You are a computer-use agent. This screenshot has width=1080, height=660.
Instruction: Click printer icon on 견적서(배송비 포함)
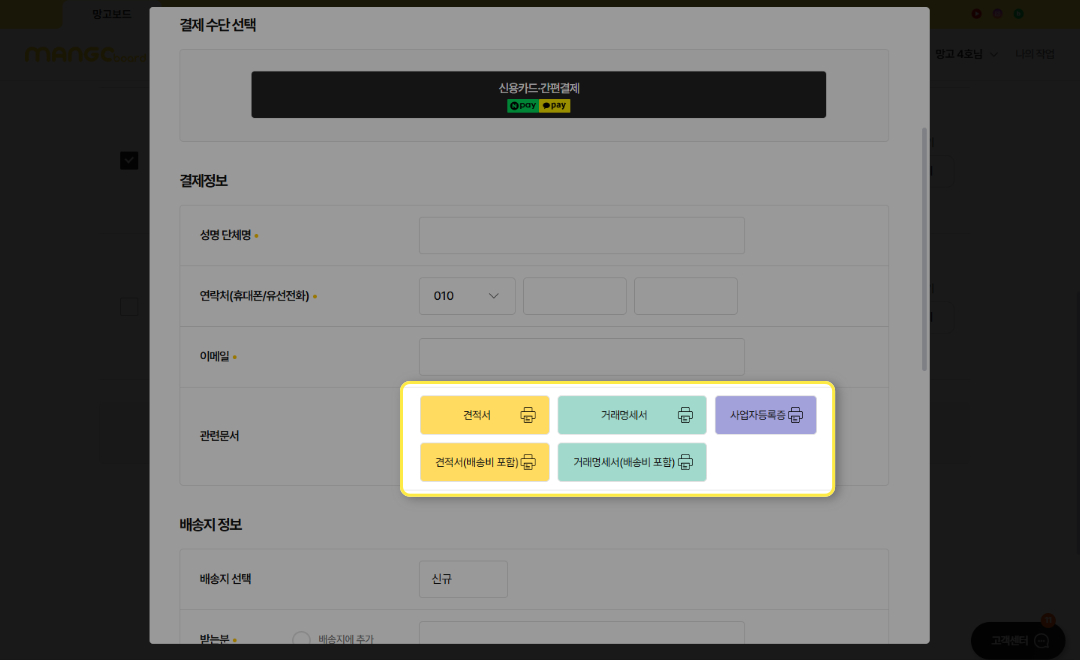click(528, 462)
